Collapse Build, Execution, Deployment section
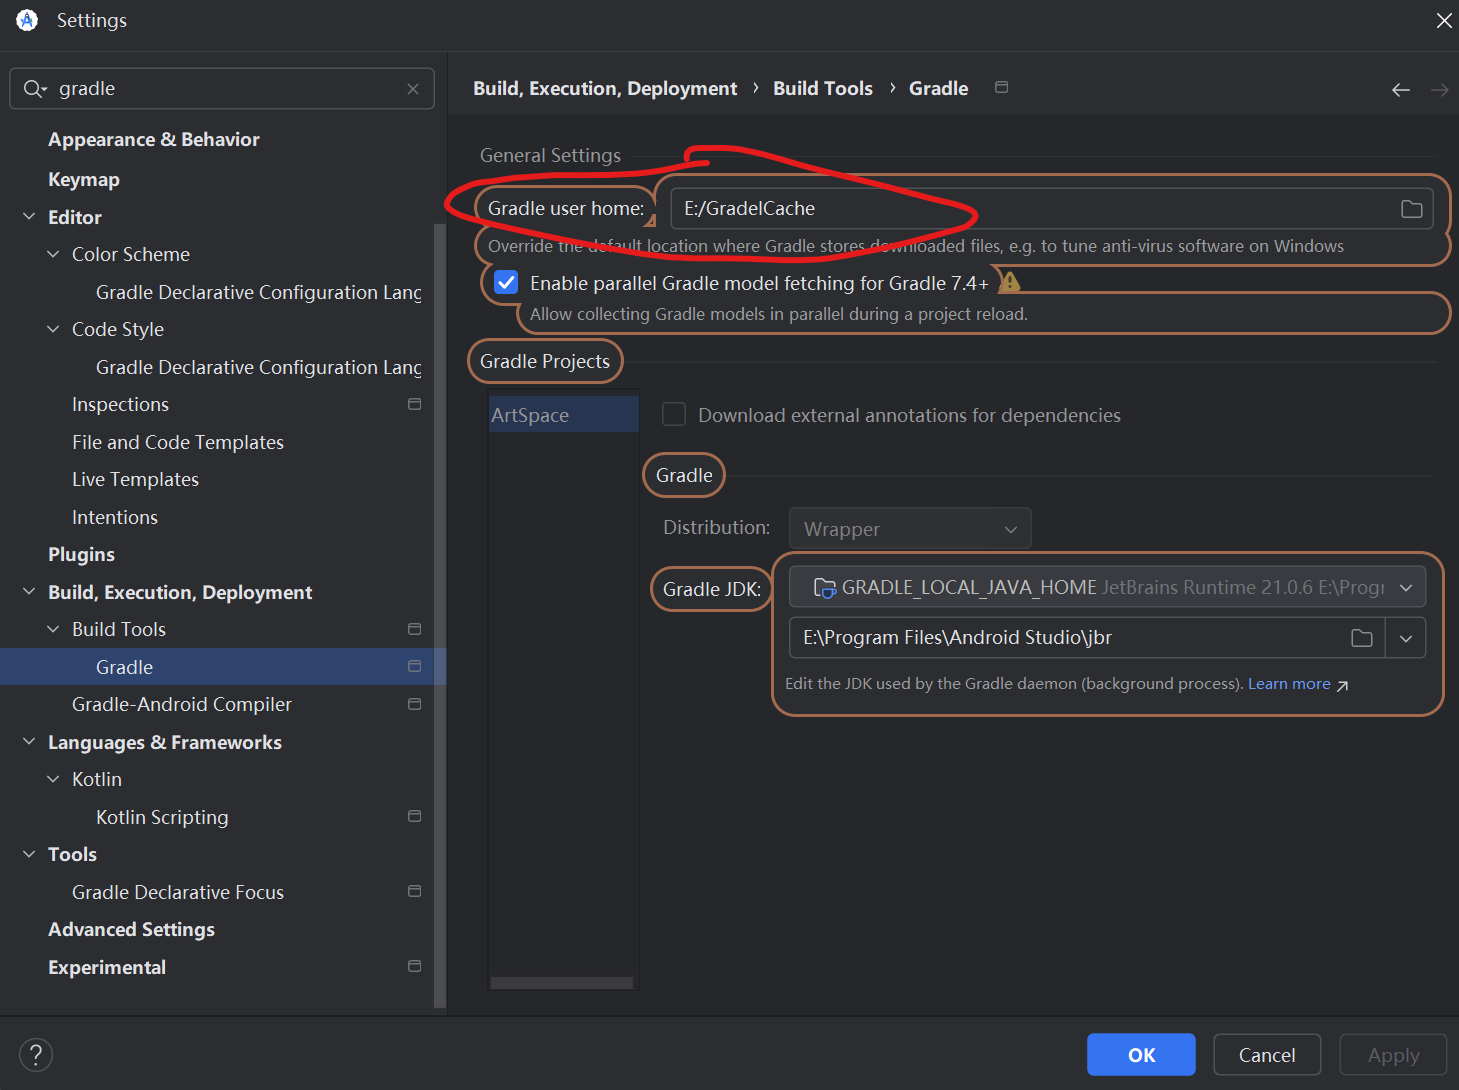Image resolution: width=1459 pixels, height=1090 pixels. point(29,592)
